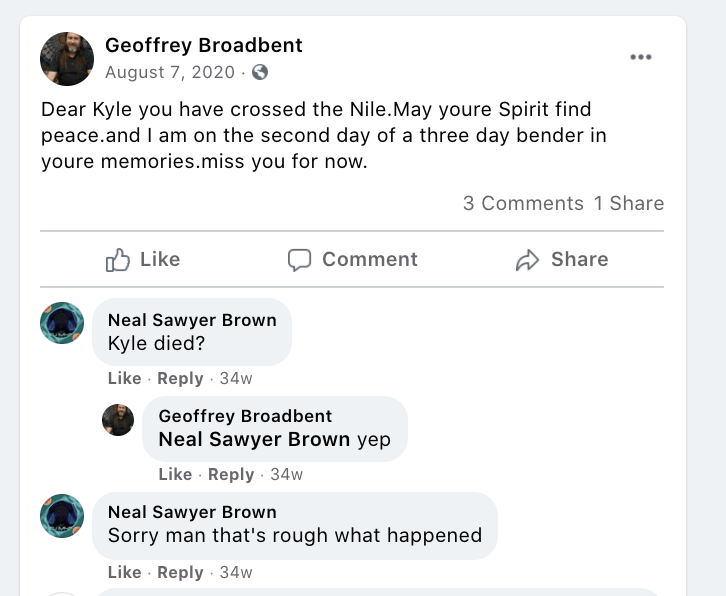Click Neal Sawyer Brown's avatar on 'Sorry man' comment

click(61, 515)
